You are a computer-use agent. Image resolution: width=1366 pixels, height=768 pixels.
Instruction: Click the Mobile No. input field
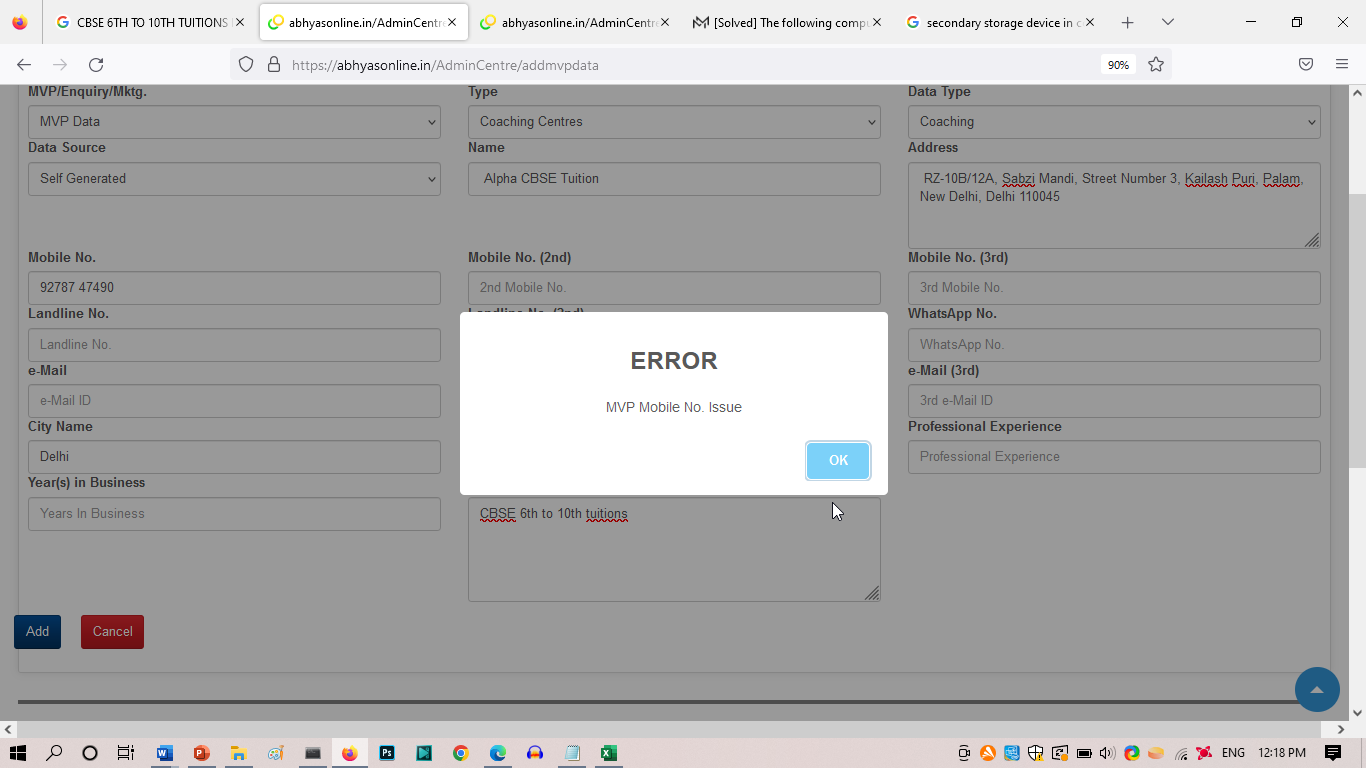[234, 288]
